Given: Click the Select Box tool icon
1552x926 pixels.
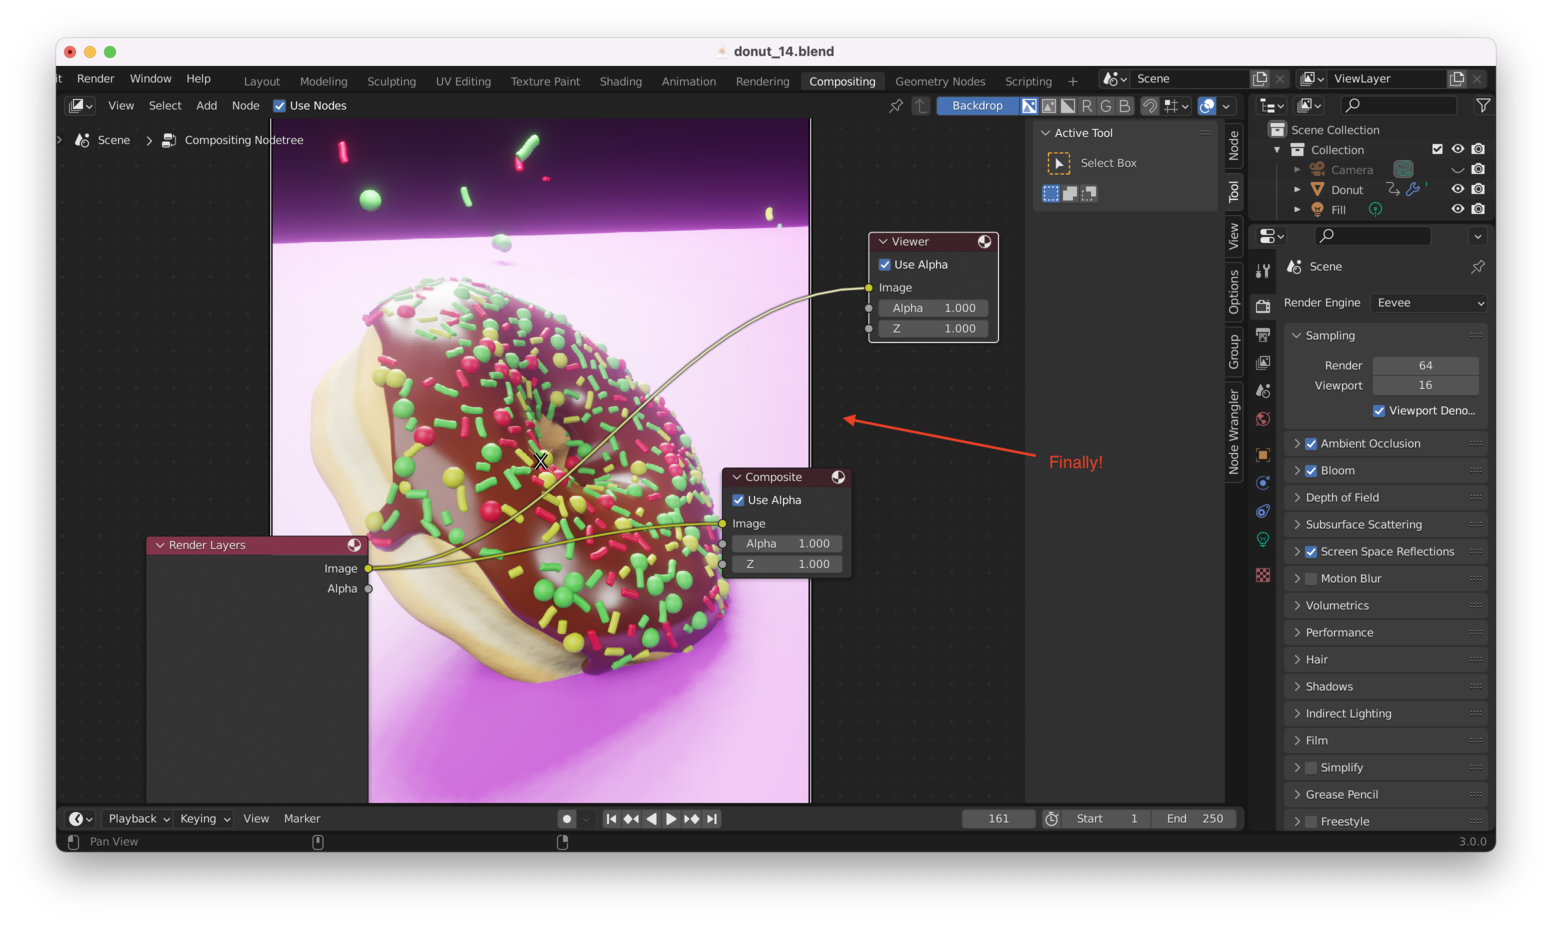Looking at the screenshot, I should point(1058,163).
